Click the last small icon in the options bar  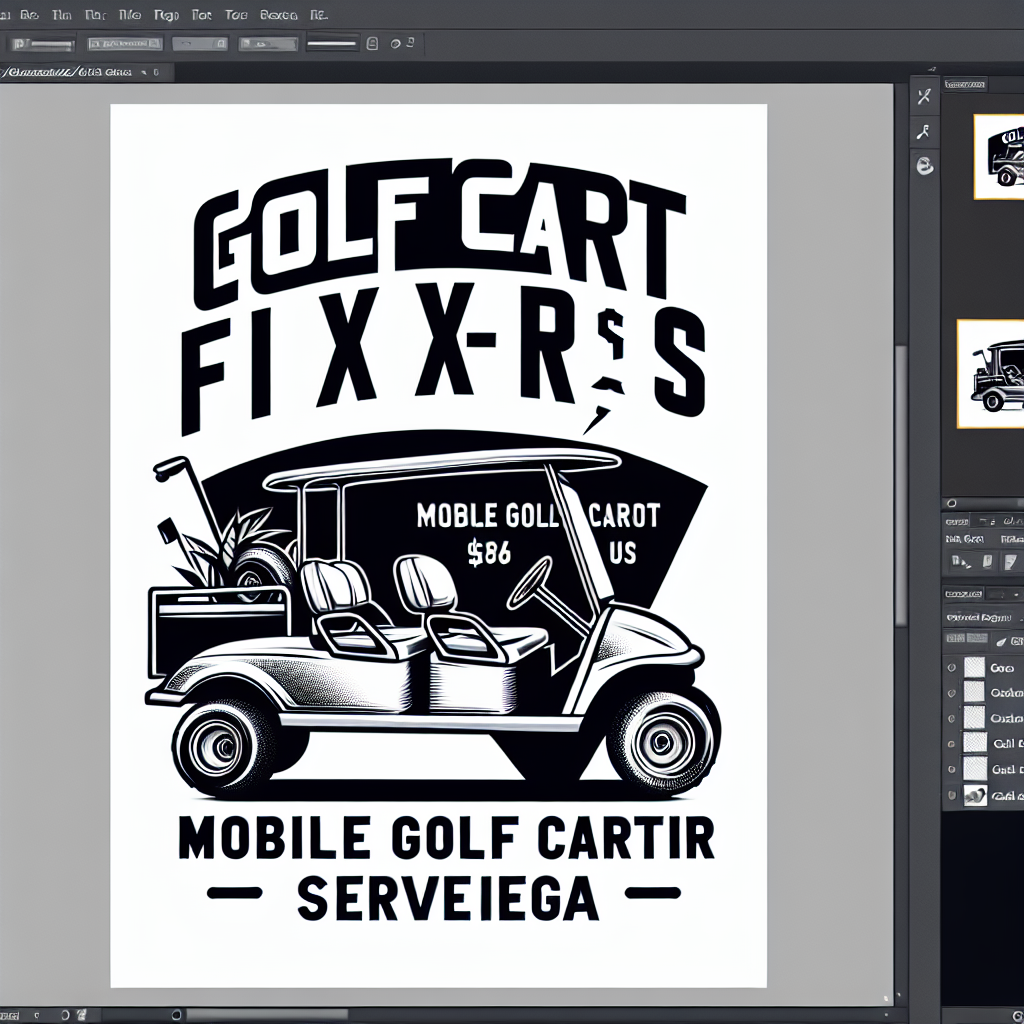[x=410, y=42]
